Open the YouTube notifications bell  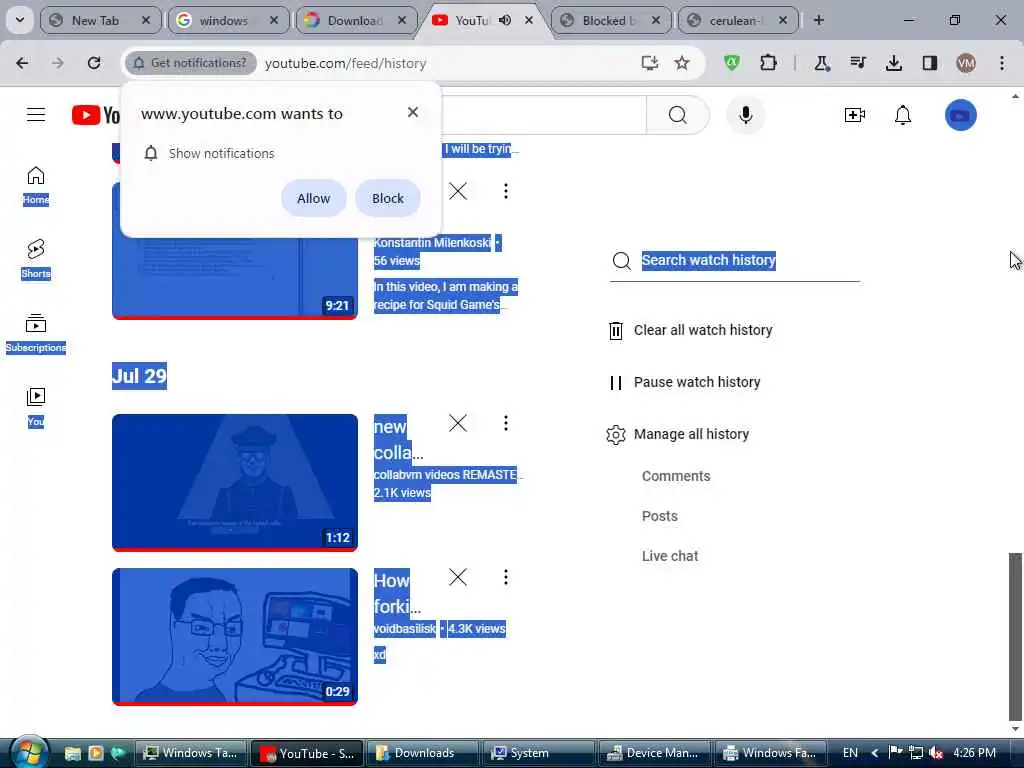[x=903, y=115]
